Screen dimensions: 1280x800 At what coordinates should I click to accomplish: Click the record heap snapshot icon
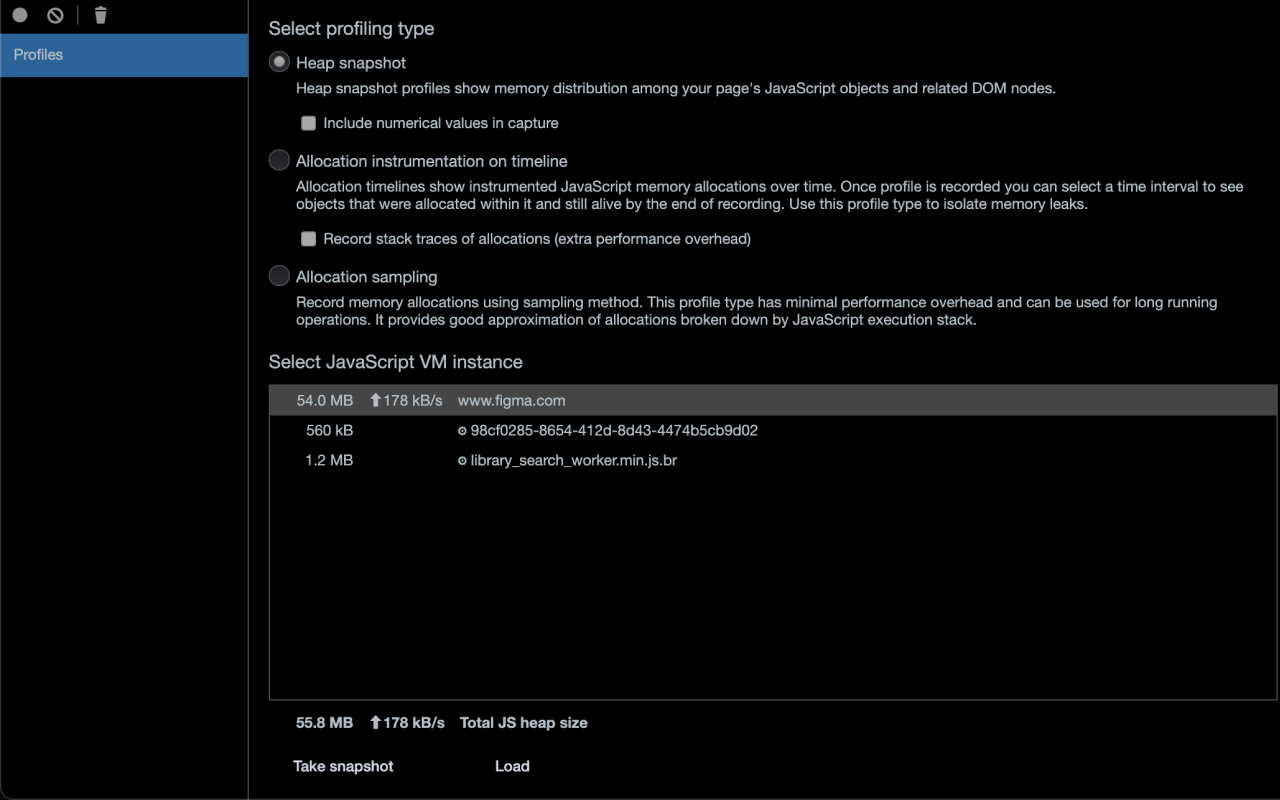[x=18, y=14]
